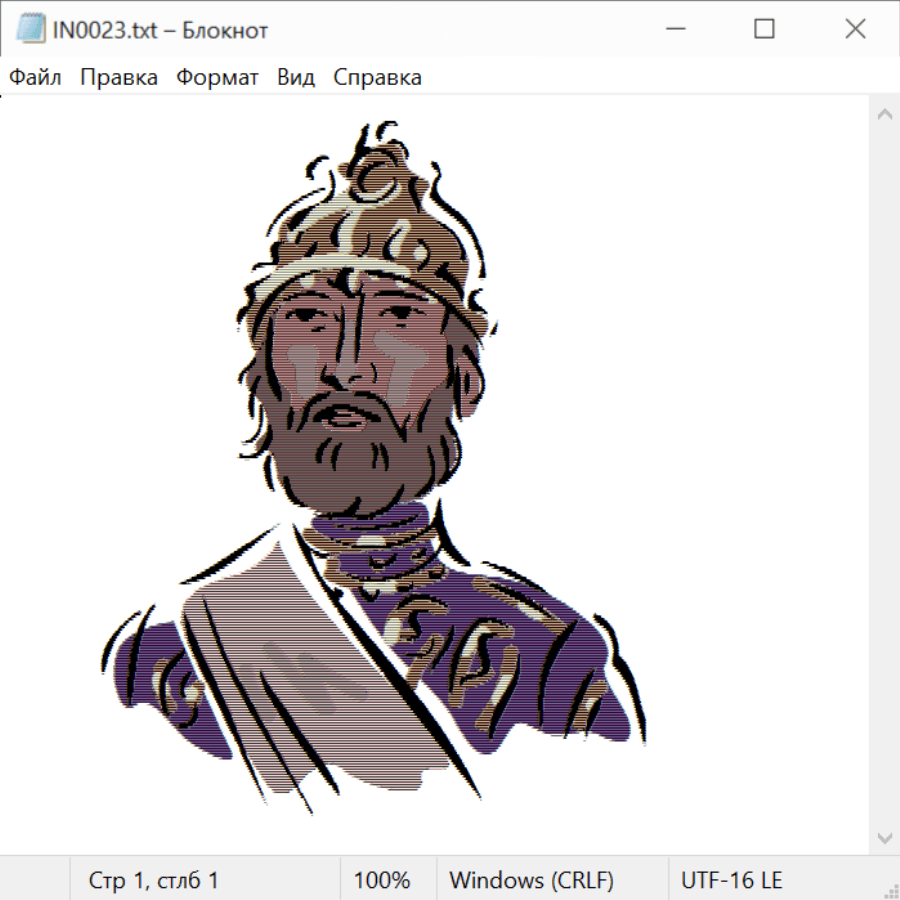Open the Файл menu
The height and width of the screenshot is (900, 900).
click(35, 77)
